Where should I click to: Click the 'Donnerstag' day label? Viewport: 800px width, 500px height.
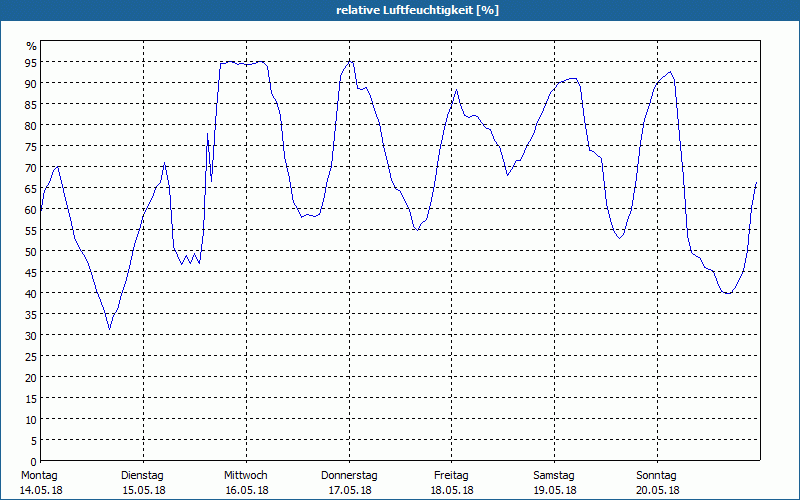tap(349, 476)
